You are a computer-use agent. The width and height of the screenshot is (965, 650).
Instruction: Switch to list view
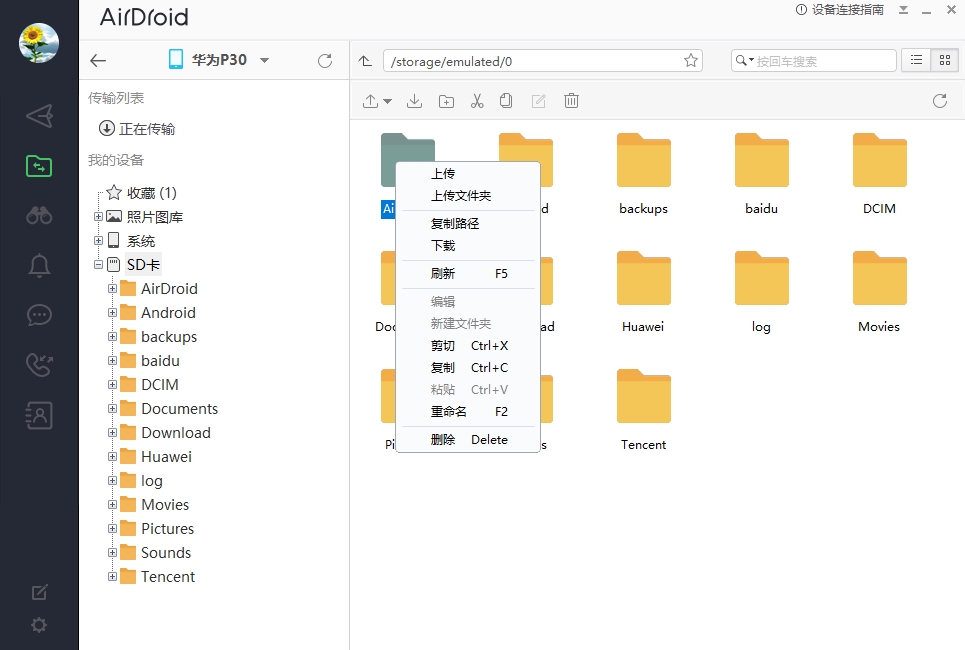[916, 60]
